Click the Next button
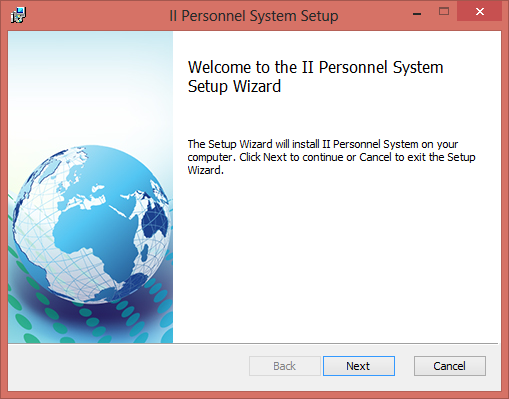 pos(359,366)
